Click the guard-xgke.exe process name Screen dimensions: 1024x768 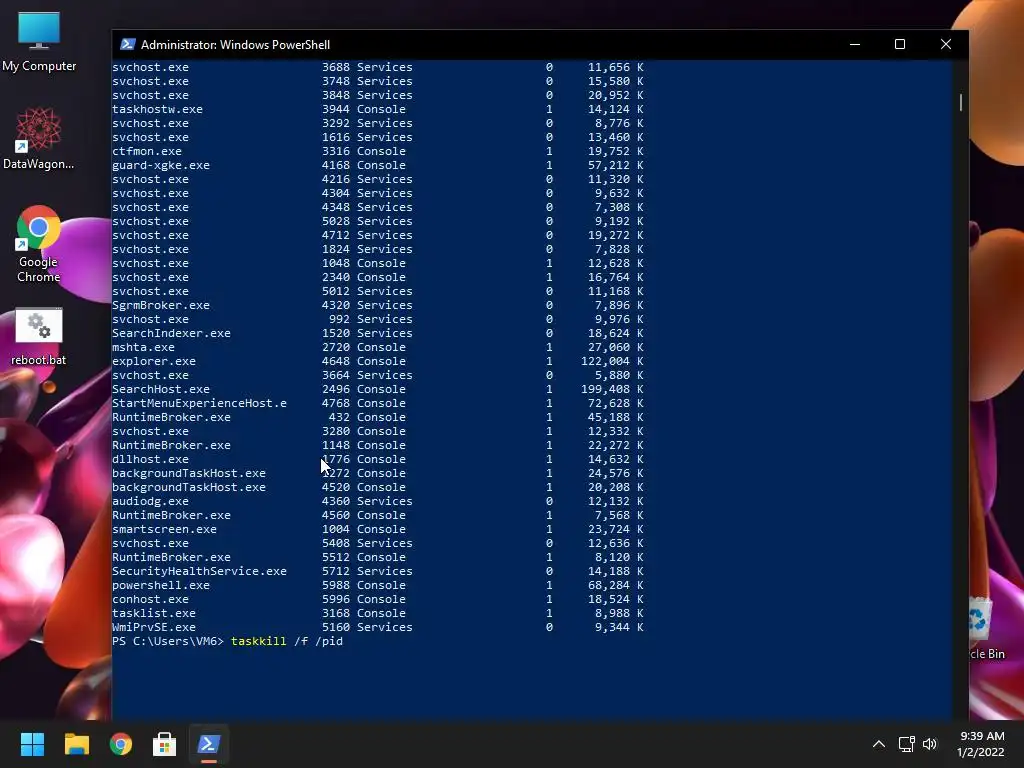(x=161, y=165)
